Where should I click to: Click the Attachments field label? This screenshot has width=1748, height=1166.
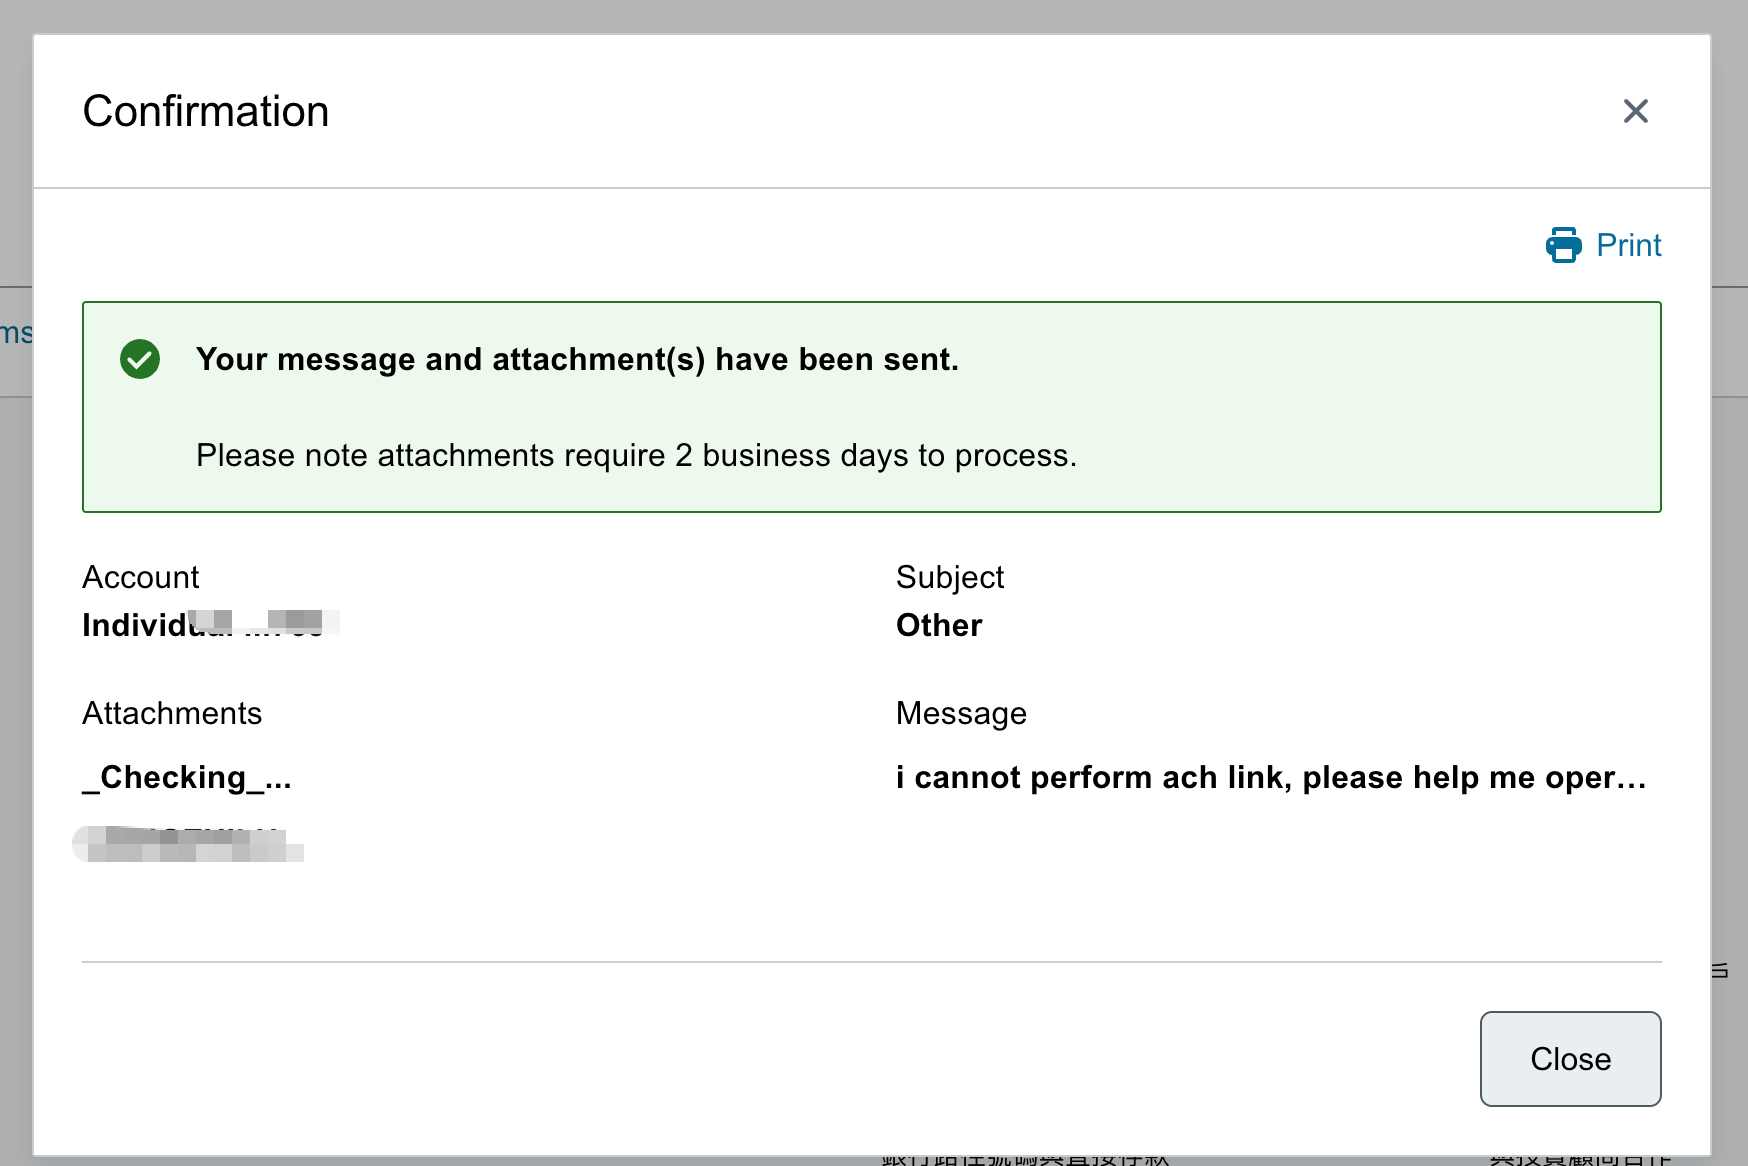[172, 713]
